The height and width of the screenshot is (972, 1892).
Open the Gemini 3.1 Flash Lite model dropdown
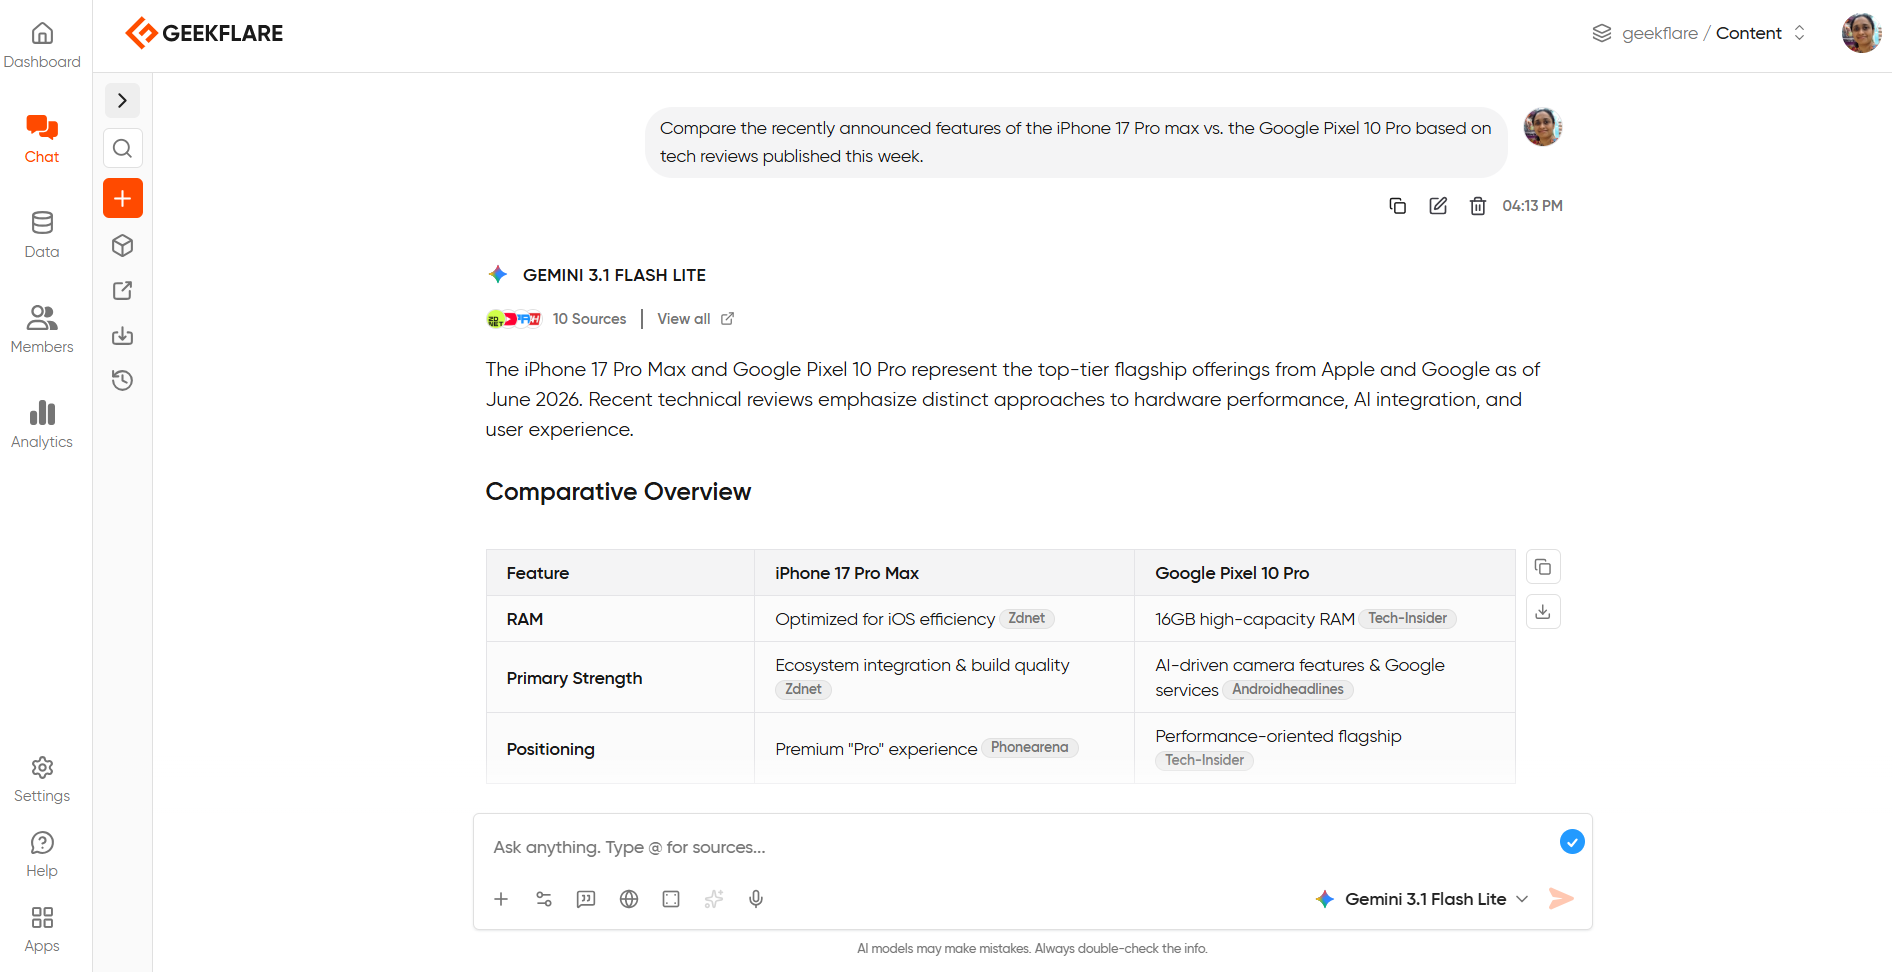pyautogui.click(x=1422, y=899)
